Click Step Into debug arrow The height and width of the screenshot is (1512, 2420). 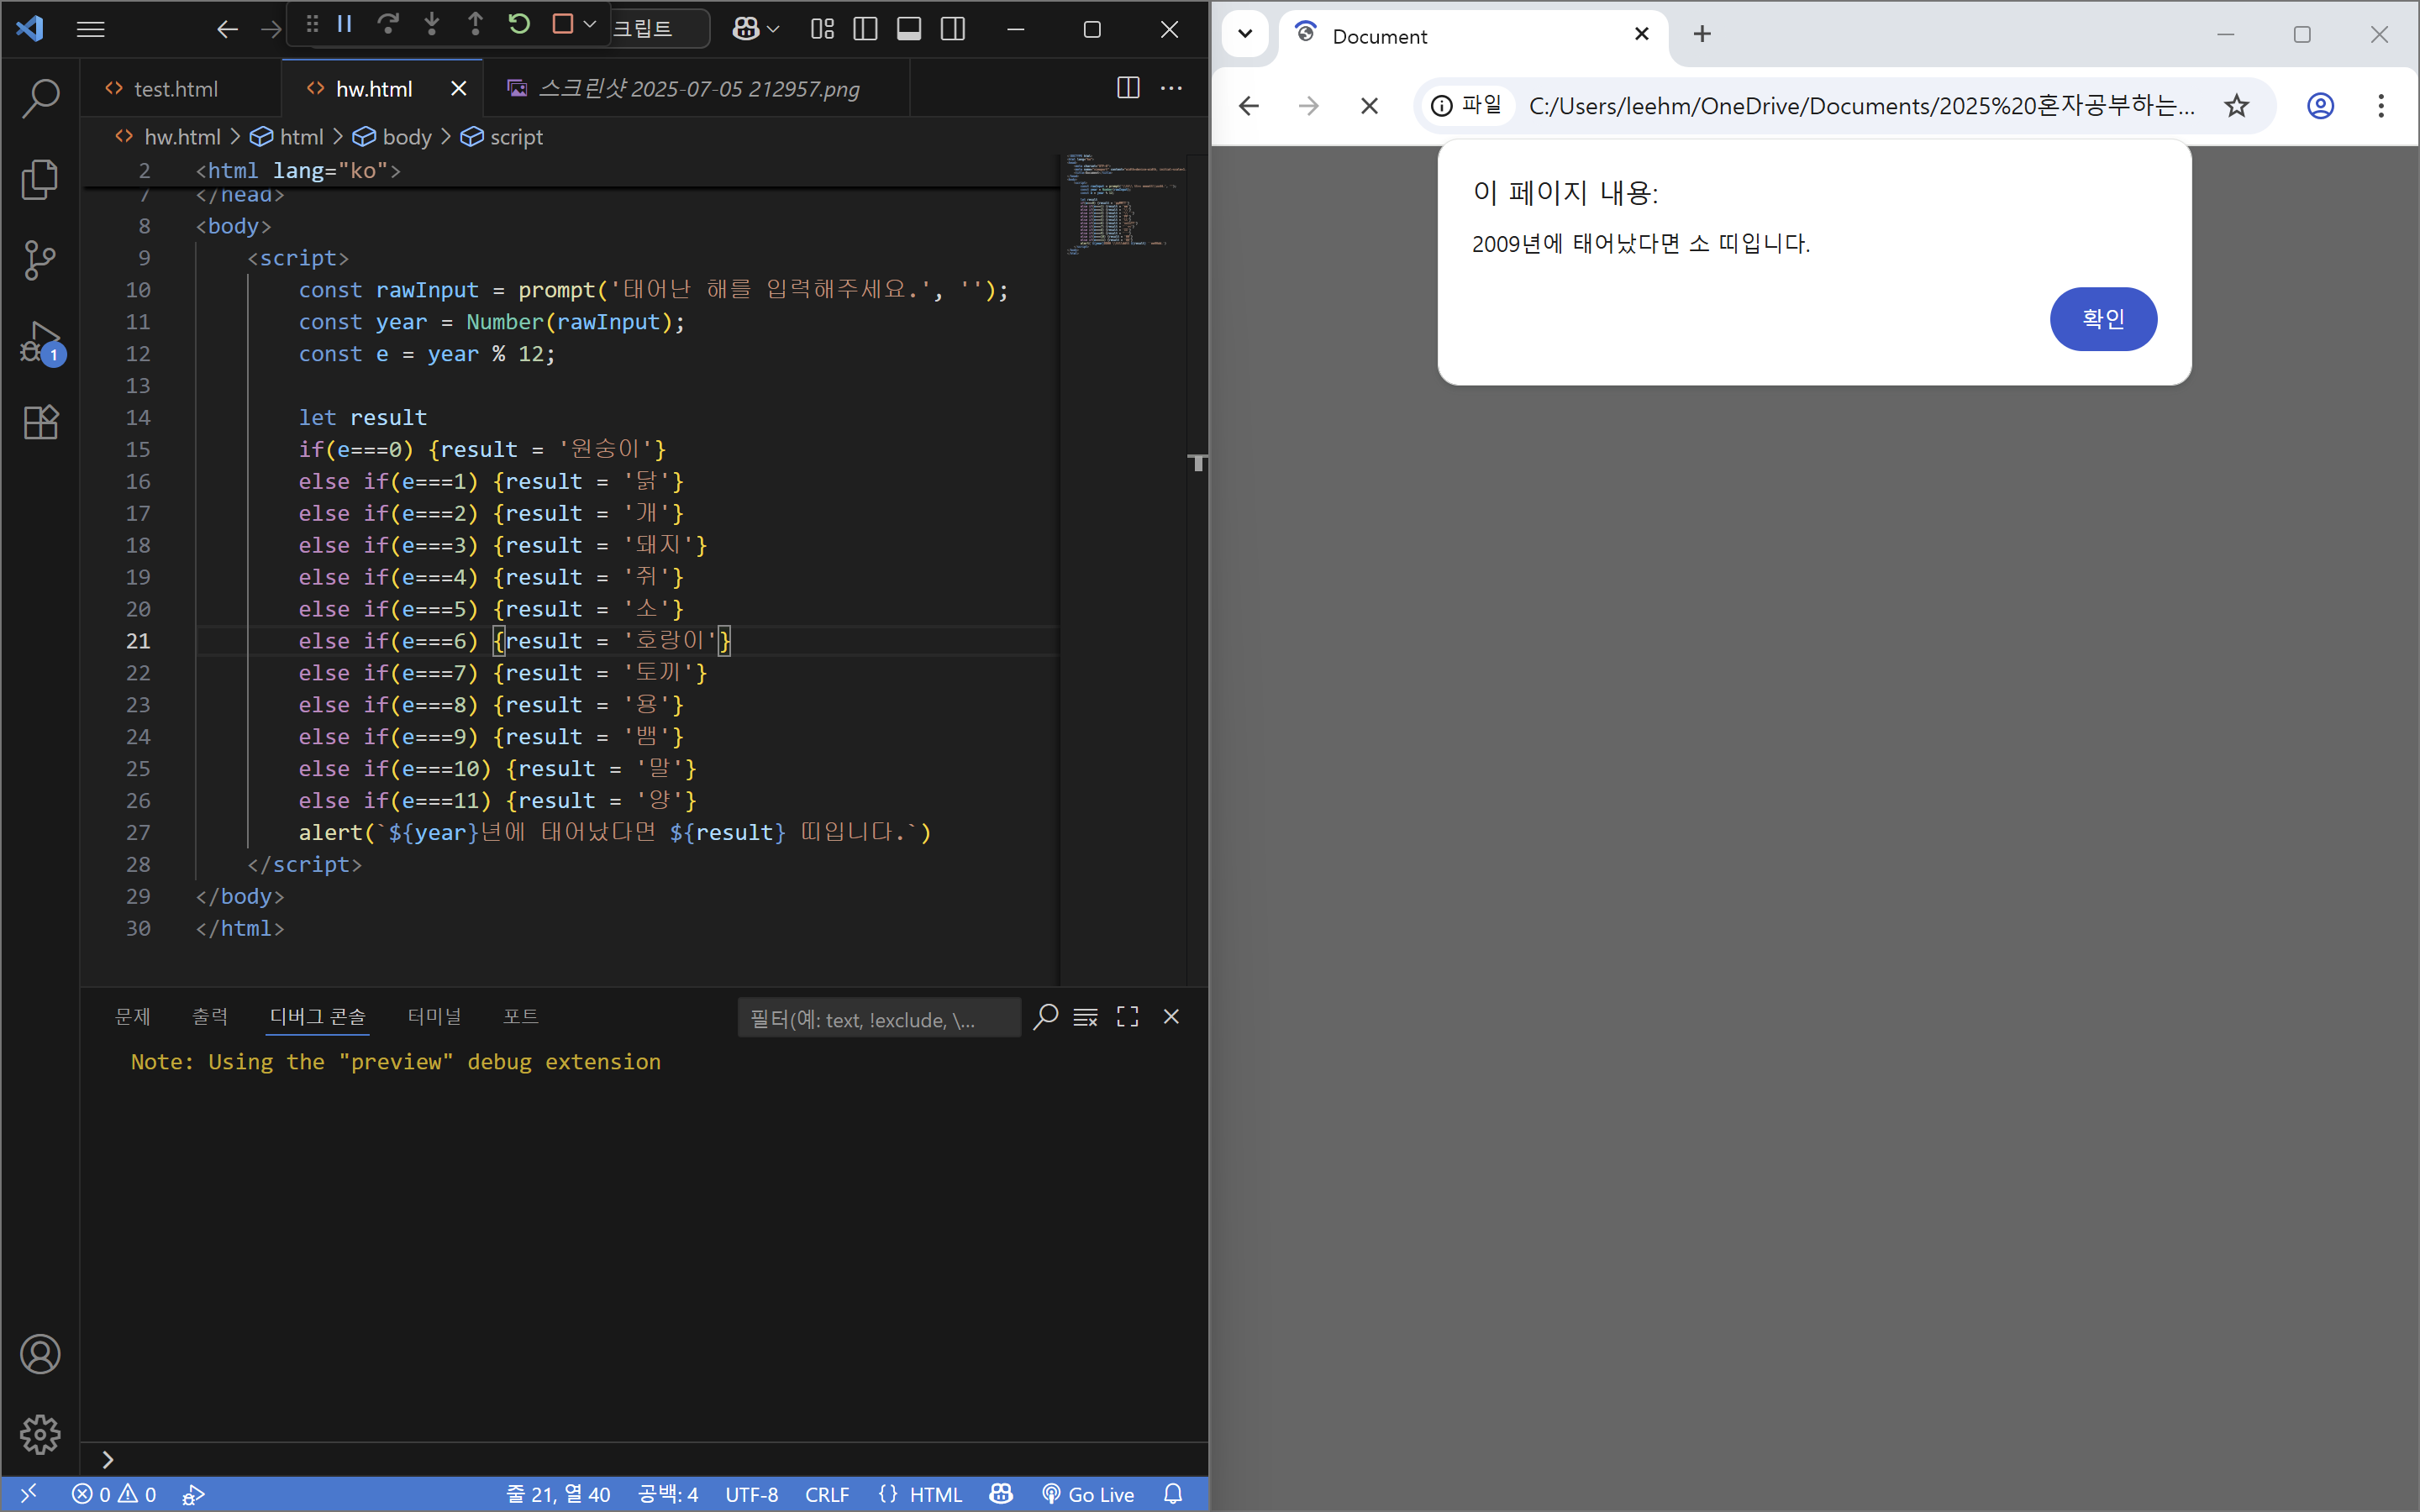tap(432, 24)
